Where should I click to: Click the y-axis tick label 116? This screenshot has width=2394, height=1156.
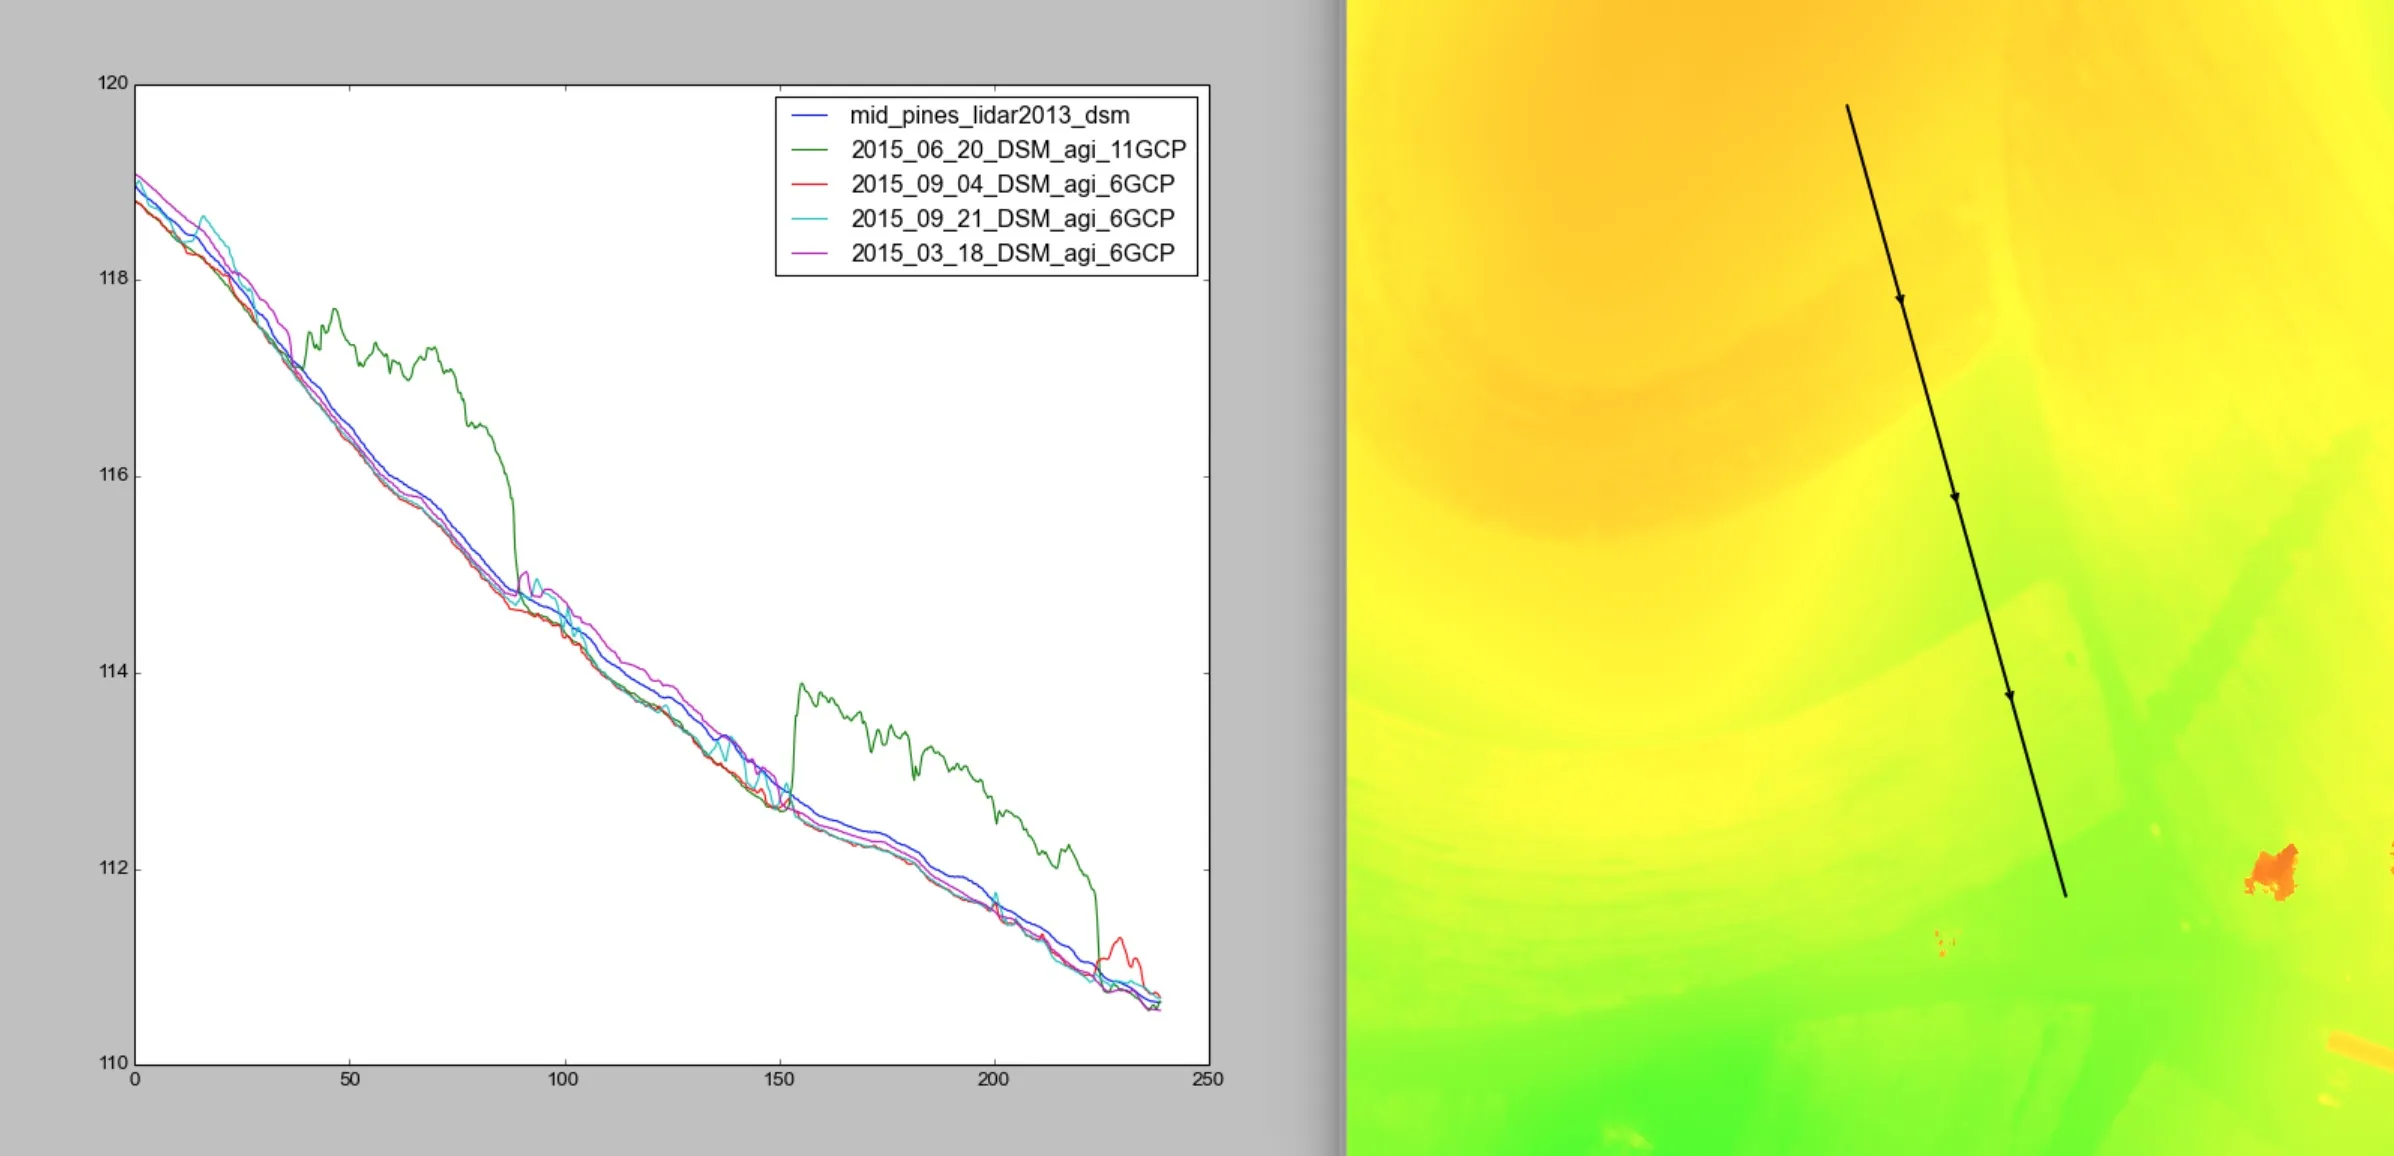click(x=114, y=475)
